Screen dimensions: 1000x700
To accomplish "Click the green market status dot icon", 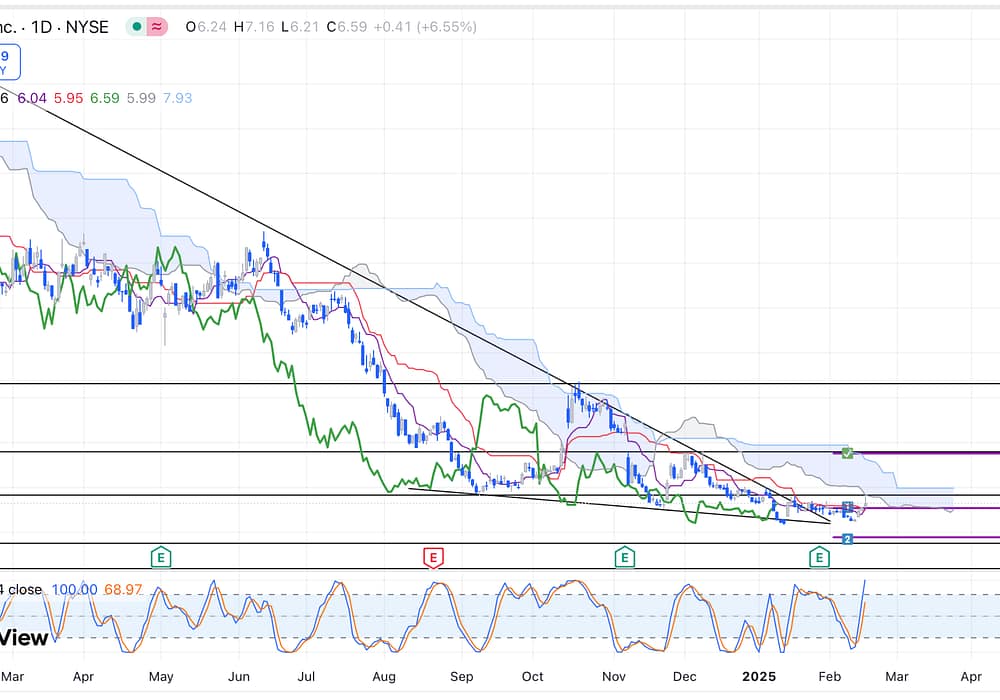I will coord(138,28).
